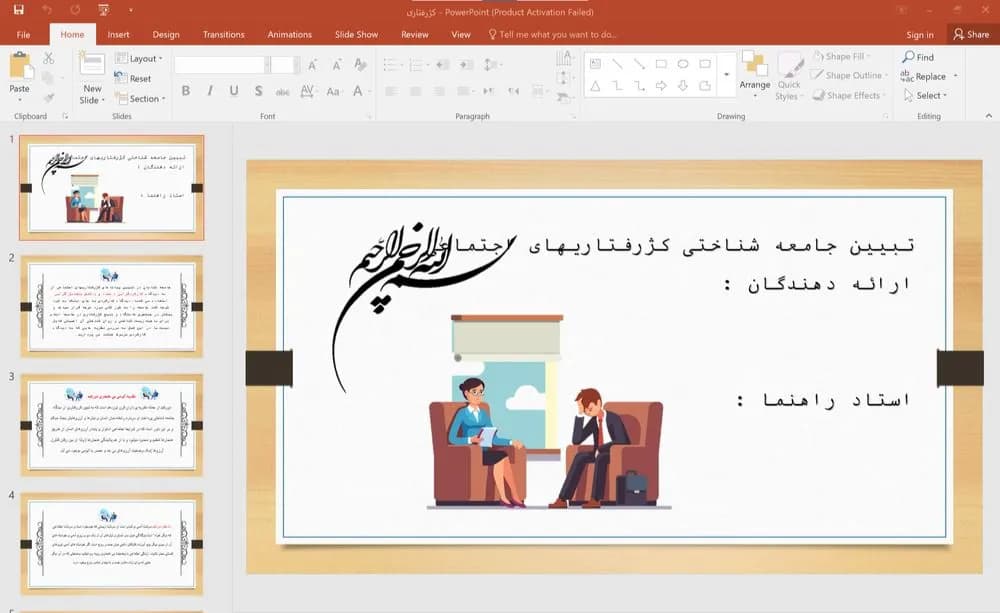Viewport: 1000px width, 613px height.
Task: Open the Line Spacing dropdown
Action: click(492, 65)
